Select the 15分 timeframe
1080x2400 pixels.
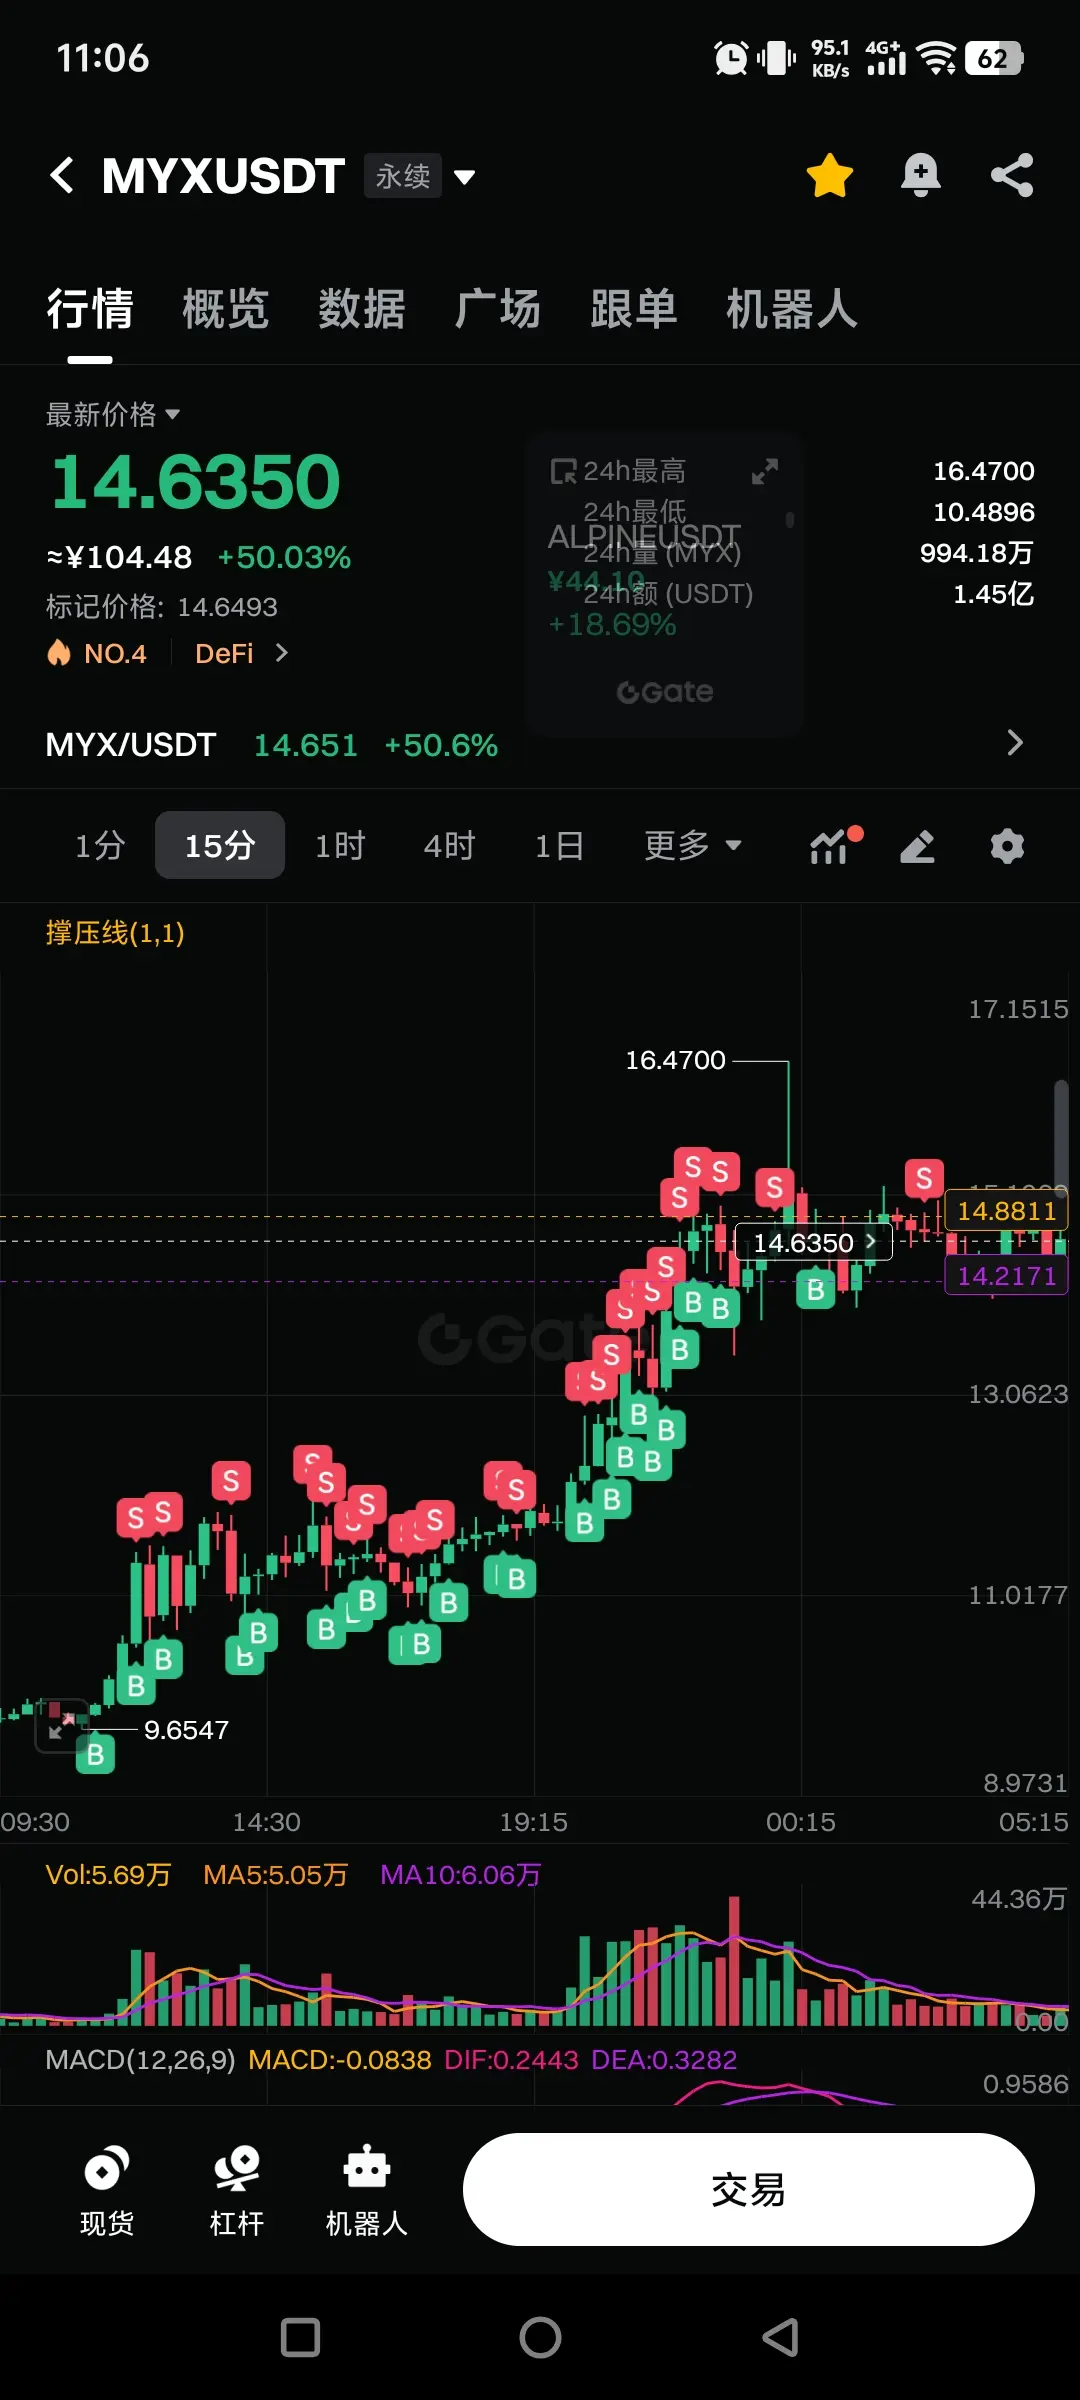pyautogui.click(x=220, y=846)
